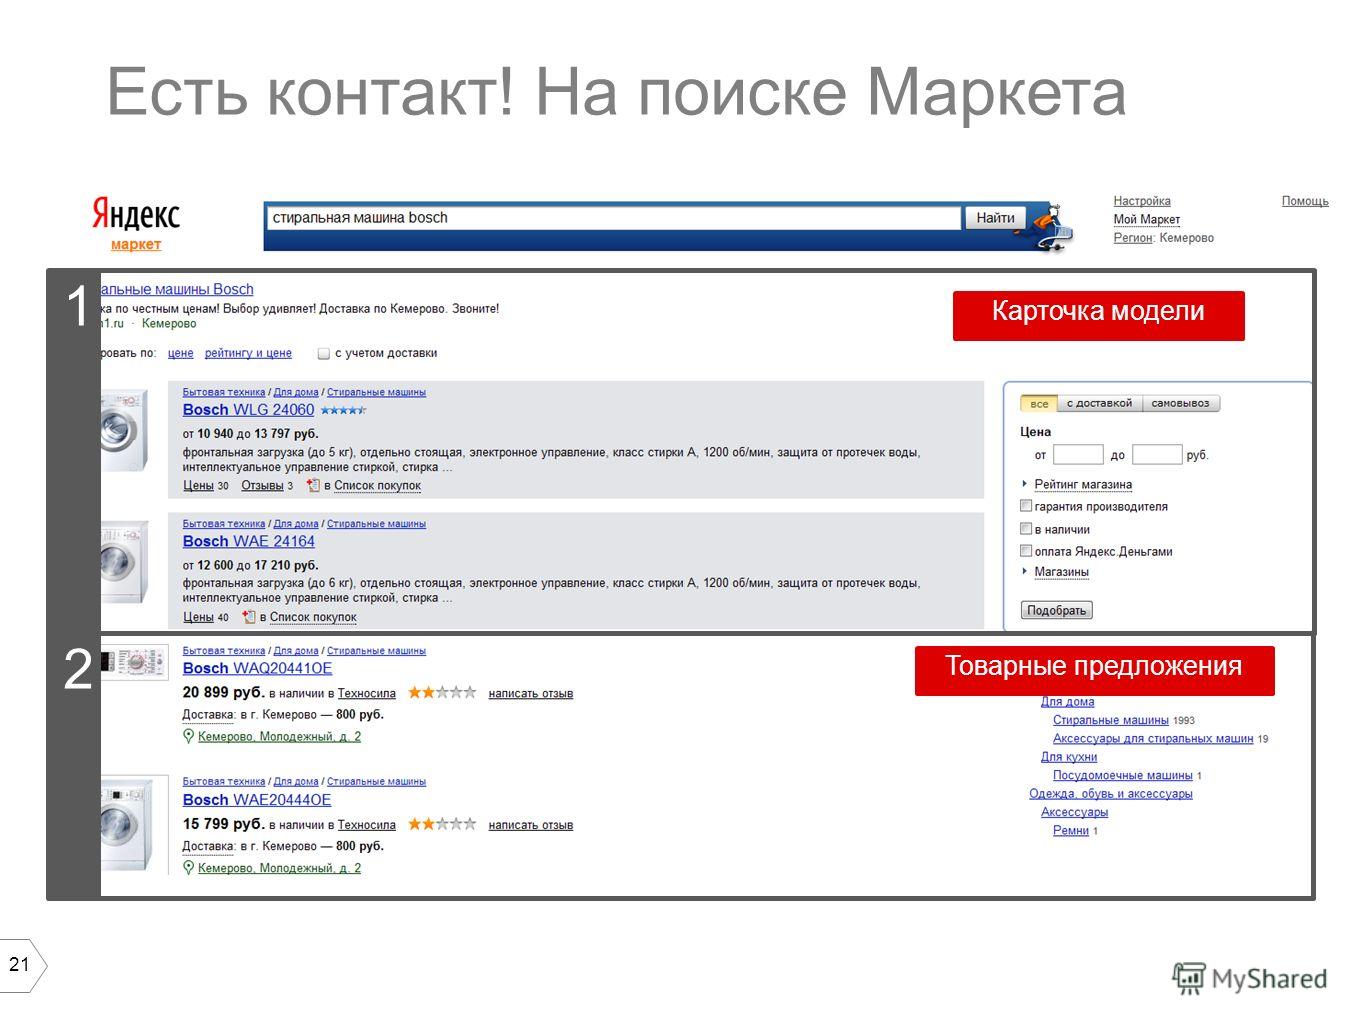Open 'Настройка' link
This screenshot has width=1365, height=1024.
pyautogui.click(x=1142, y=201)
